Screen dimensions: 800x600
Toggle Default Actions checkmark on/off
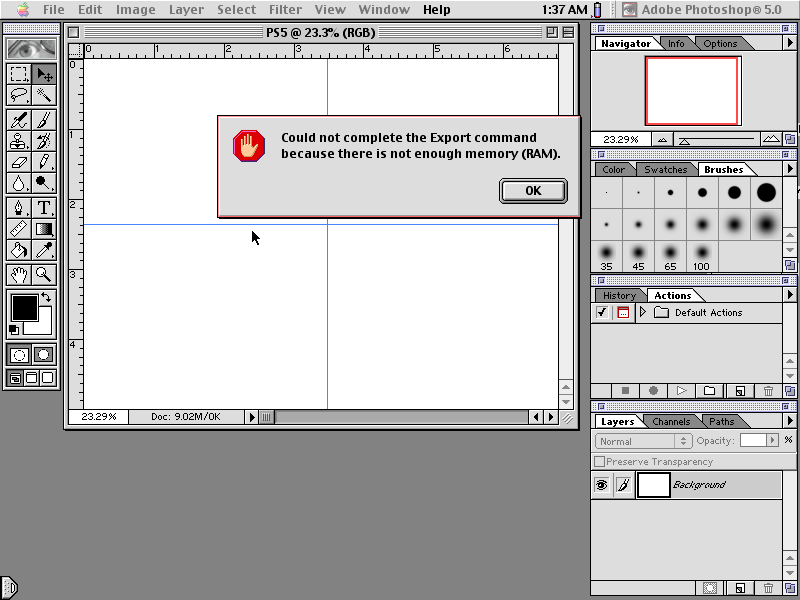coord(602,312)
